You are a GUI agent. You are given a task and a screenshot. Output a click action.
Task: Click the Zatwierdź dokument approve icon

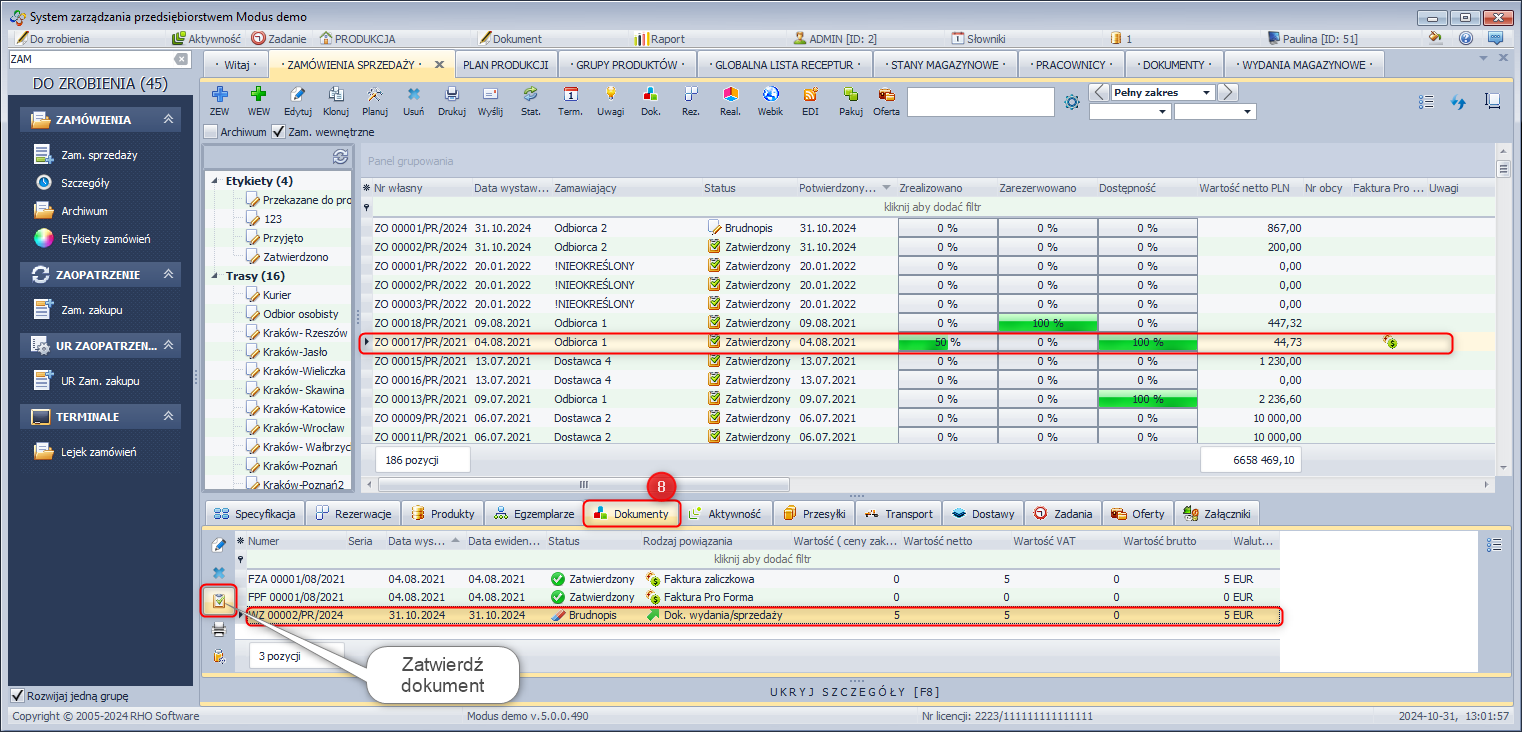218,601
